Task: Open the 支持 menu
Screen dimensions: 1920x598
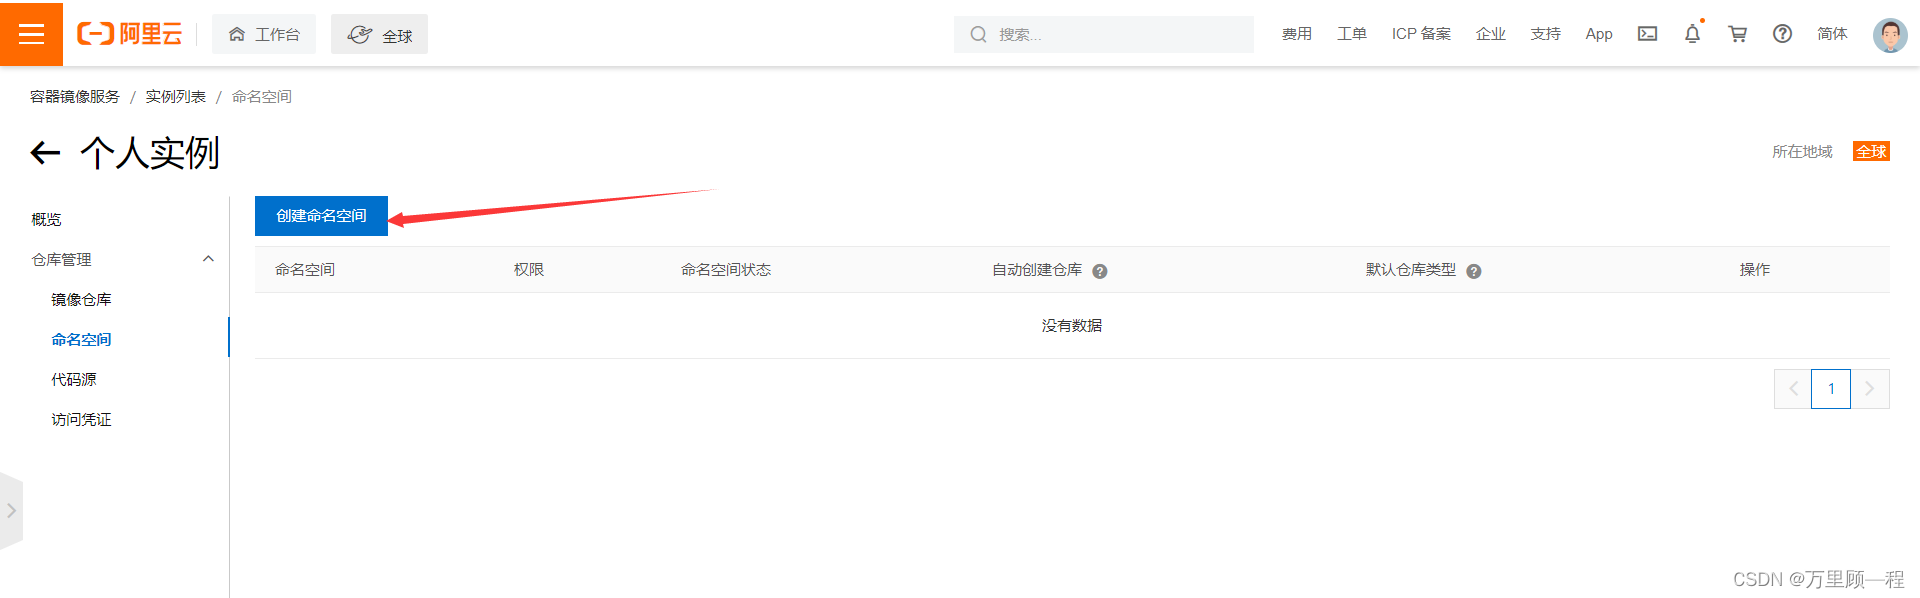Action: click(1545, 34)
